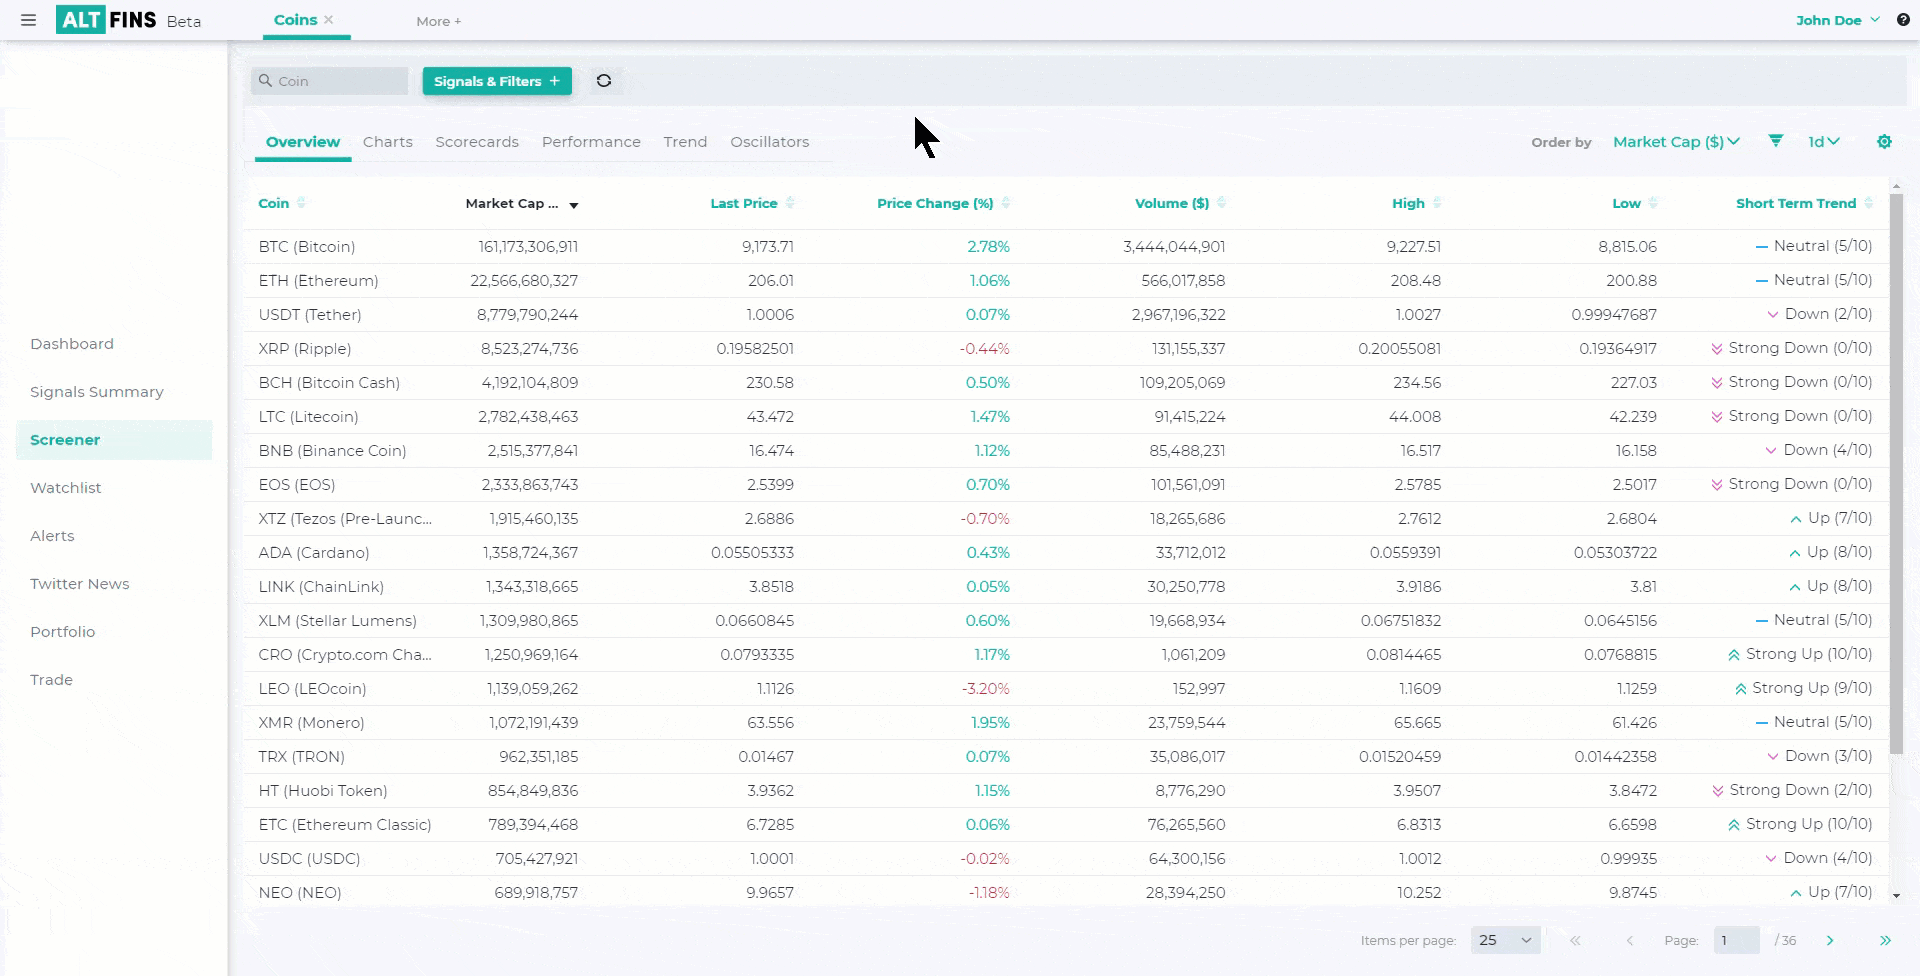Open Dashboard in the sidebar

[x=72, y=344]
